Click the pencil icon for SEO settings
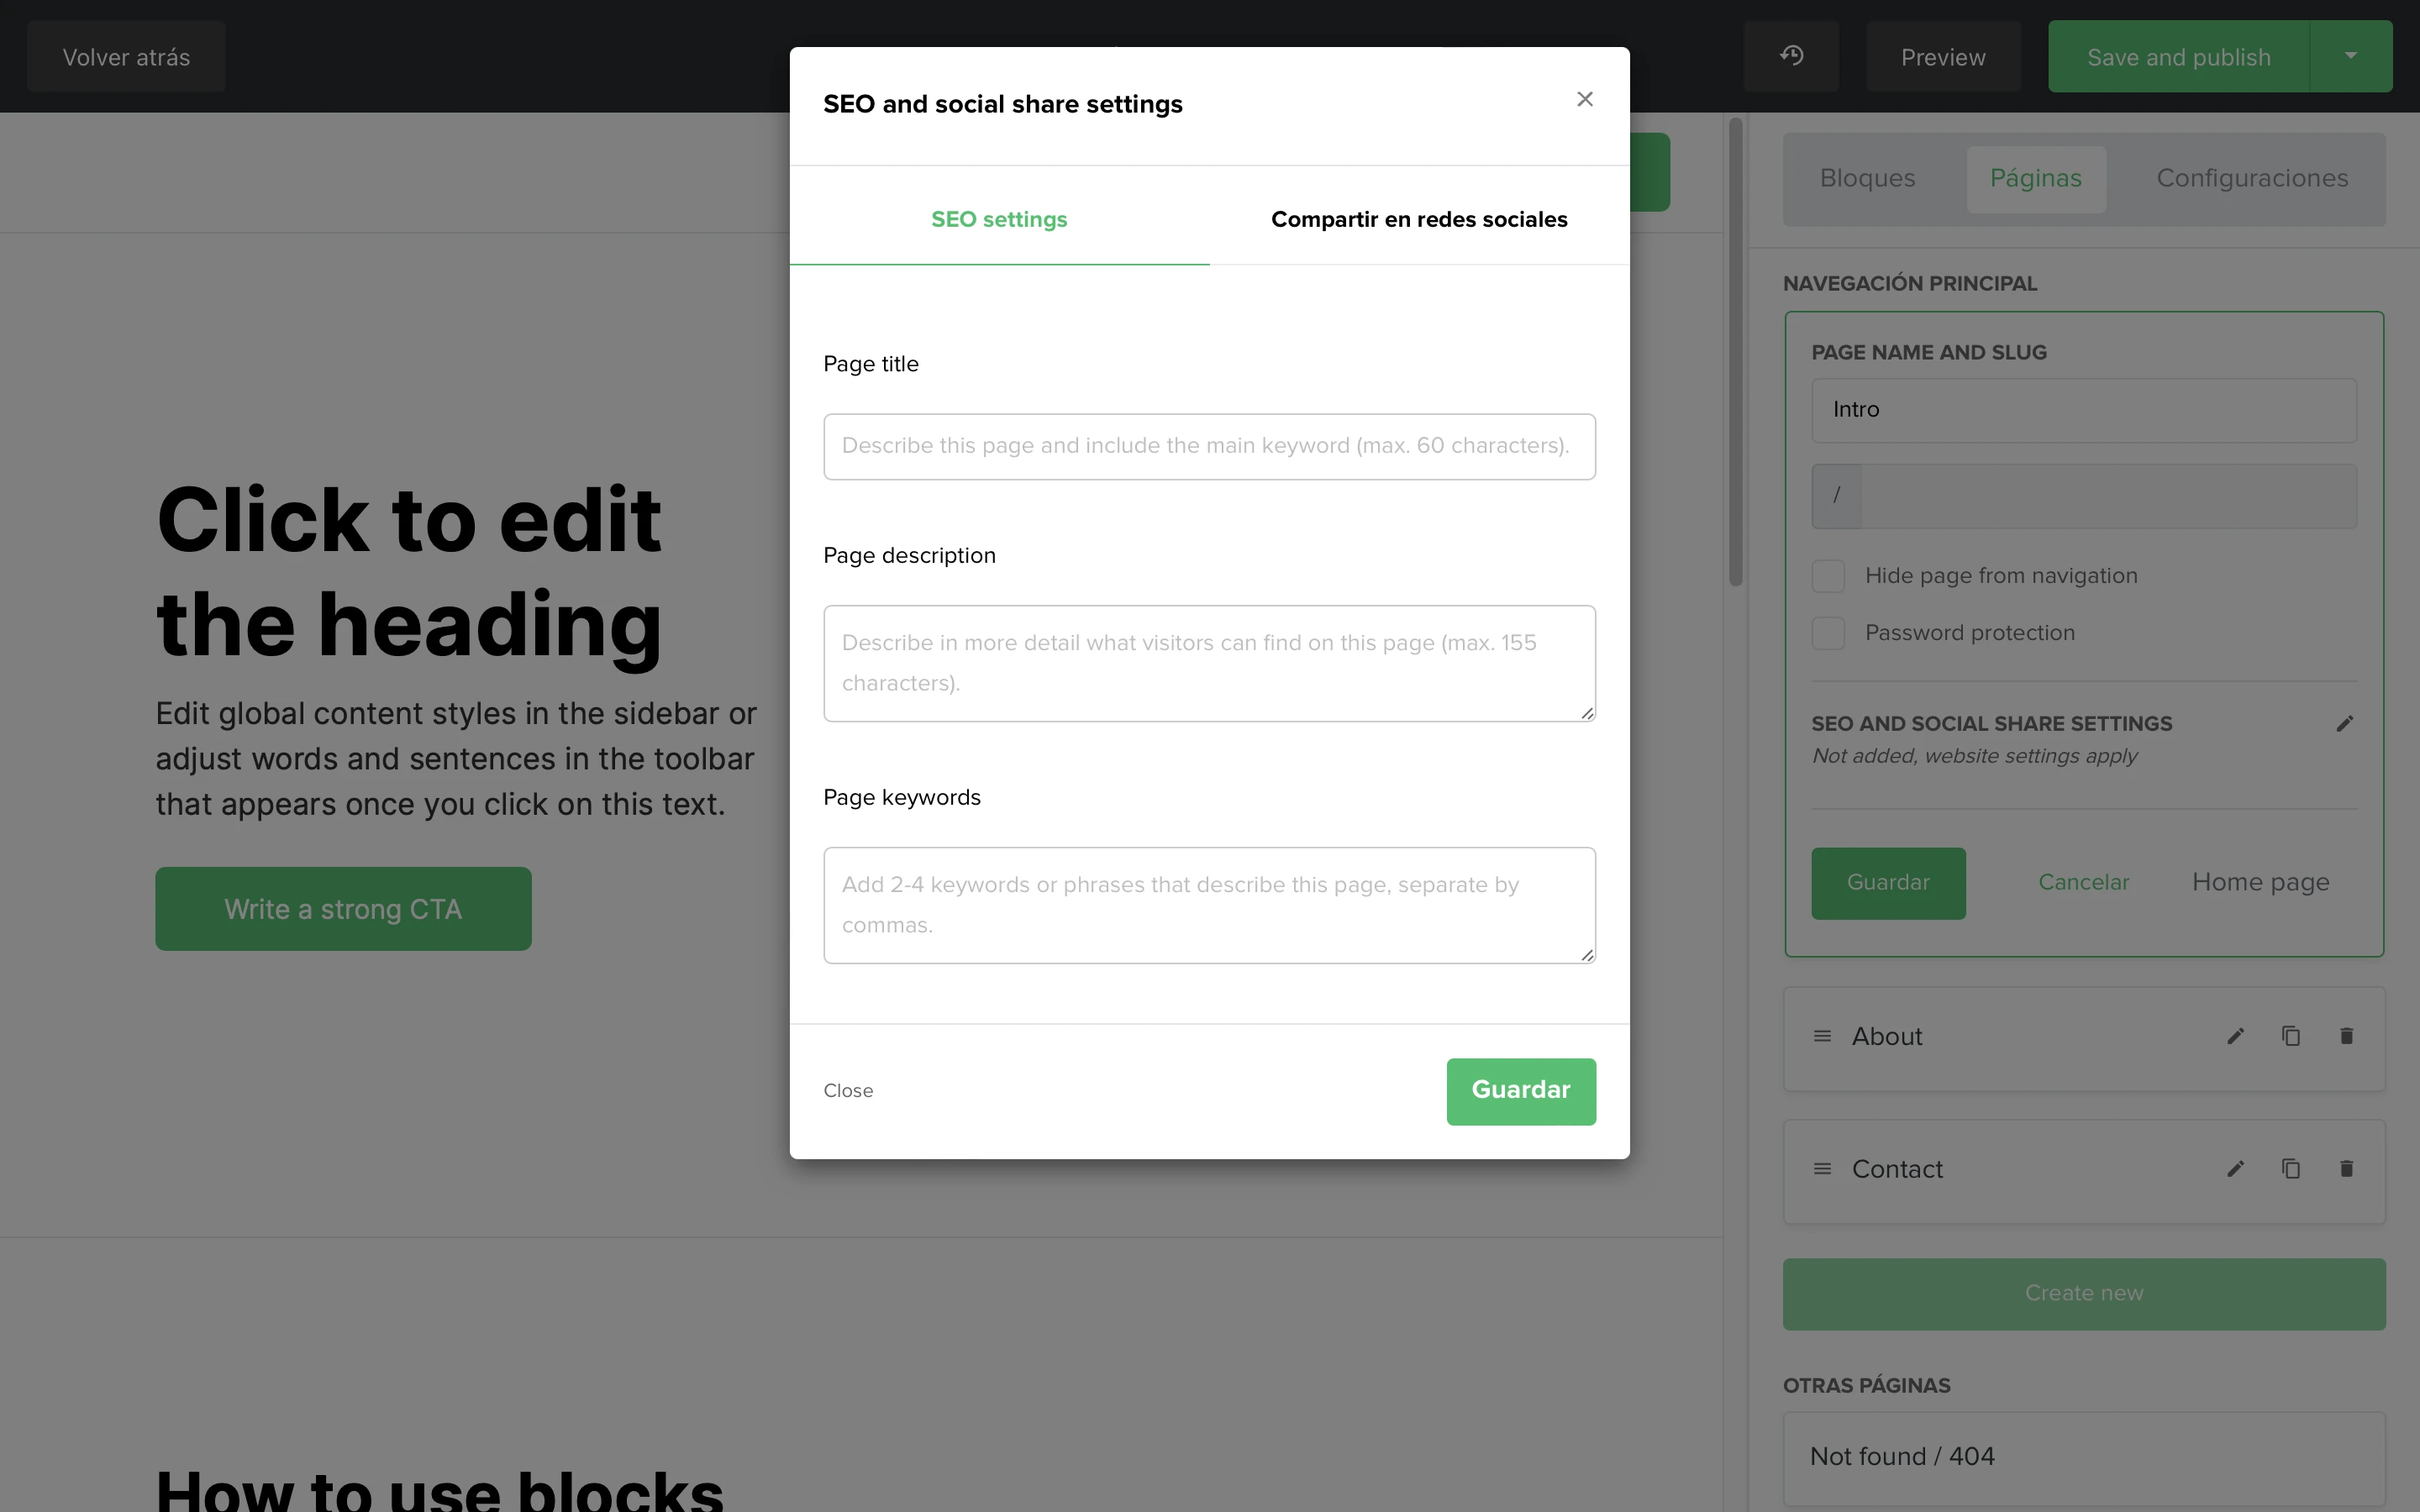Image resolution: width=2420 pixels, height=1512 pixels. click(x=2344, y=723)
